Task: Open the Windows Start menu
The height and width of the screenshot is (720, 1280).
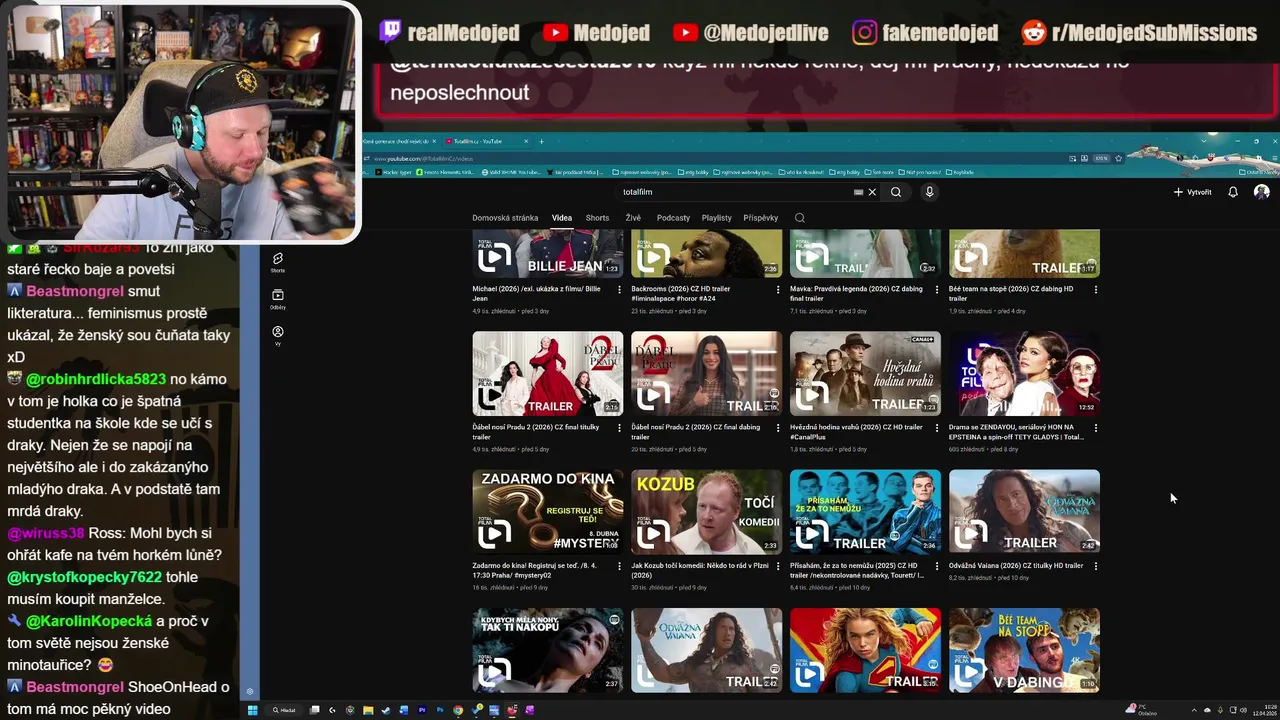Action: (x=253, y=710)
